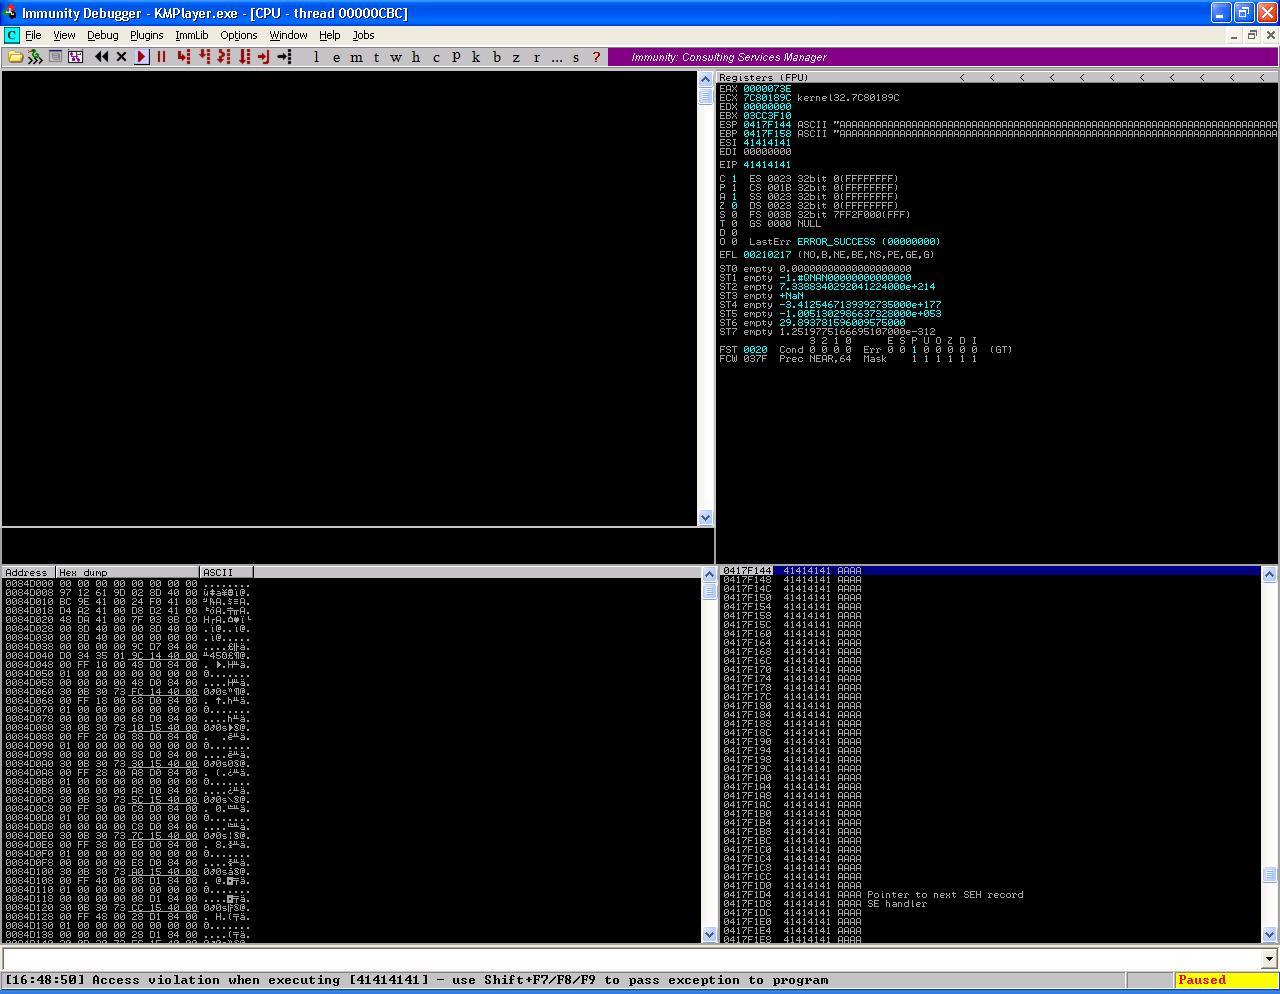The height and width of the screenshot is (994, 1280).
Task: Click the hex dump pane scrollbar down arrow
Action: coord(709,934)
